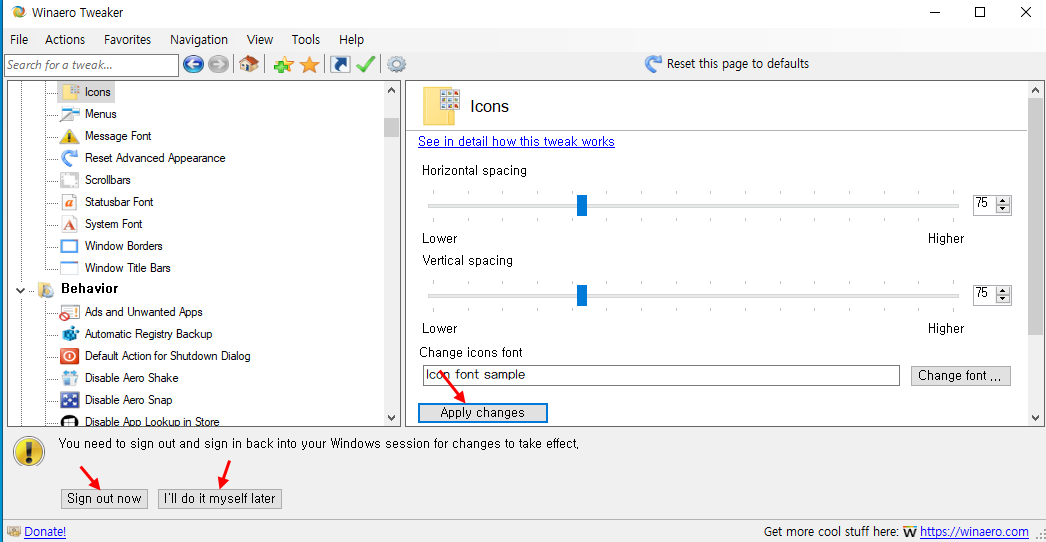Click the Statusbar Font icon
This screenshot has height=542, width=1046.
pyautogui.click(x=69, y=202)
